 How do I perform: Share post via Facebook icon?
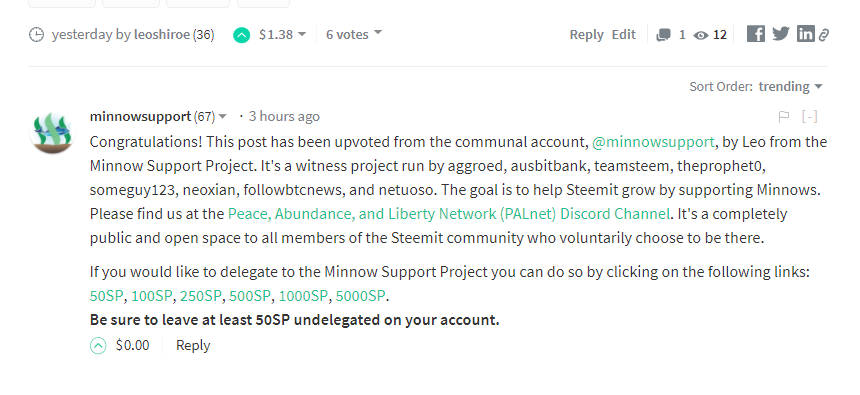(x=756, y=34)
